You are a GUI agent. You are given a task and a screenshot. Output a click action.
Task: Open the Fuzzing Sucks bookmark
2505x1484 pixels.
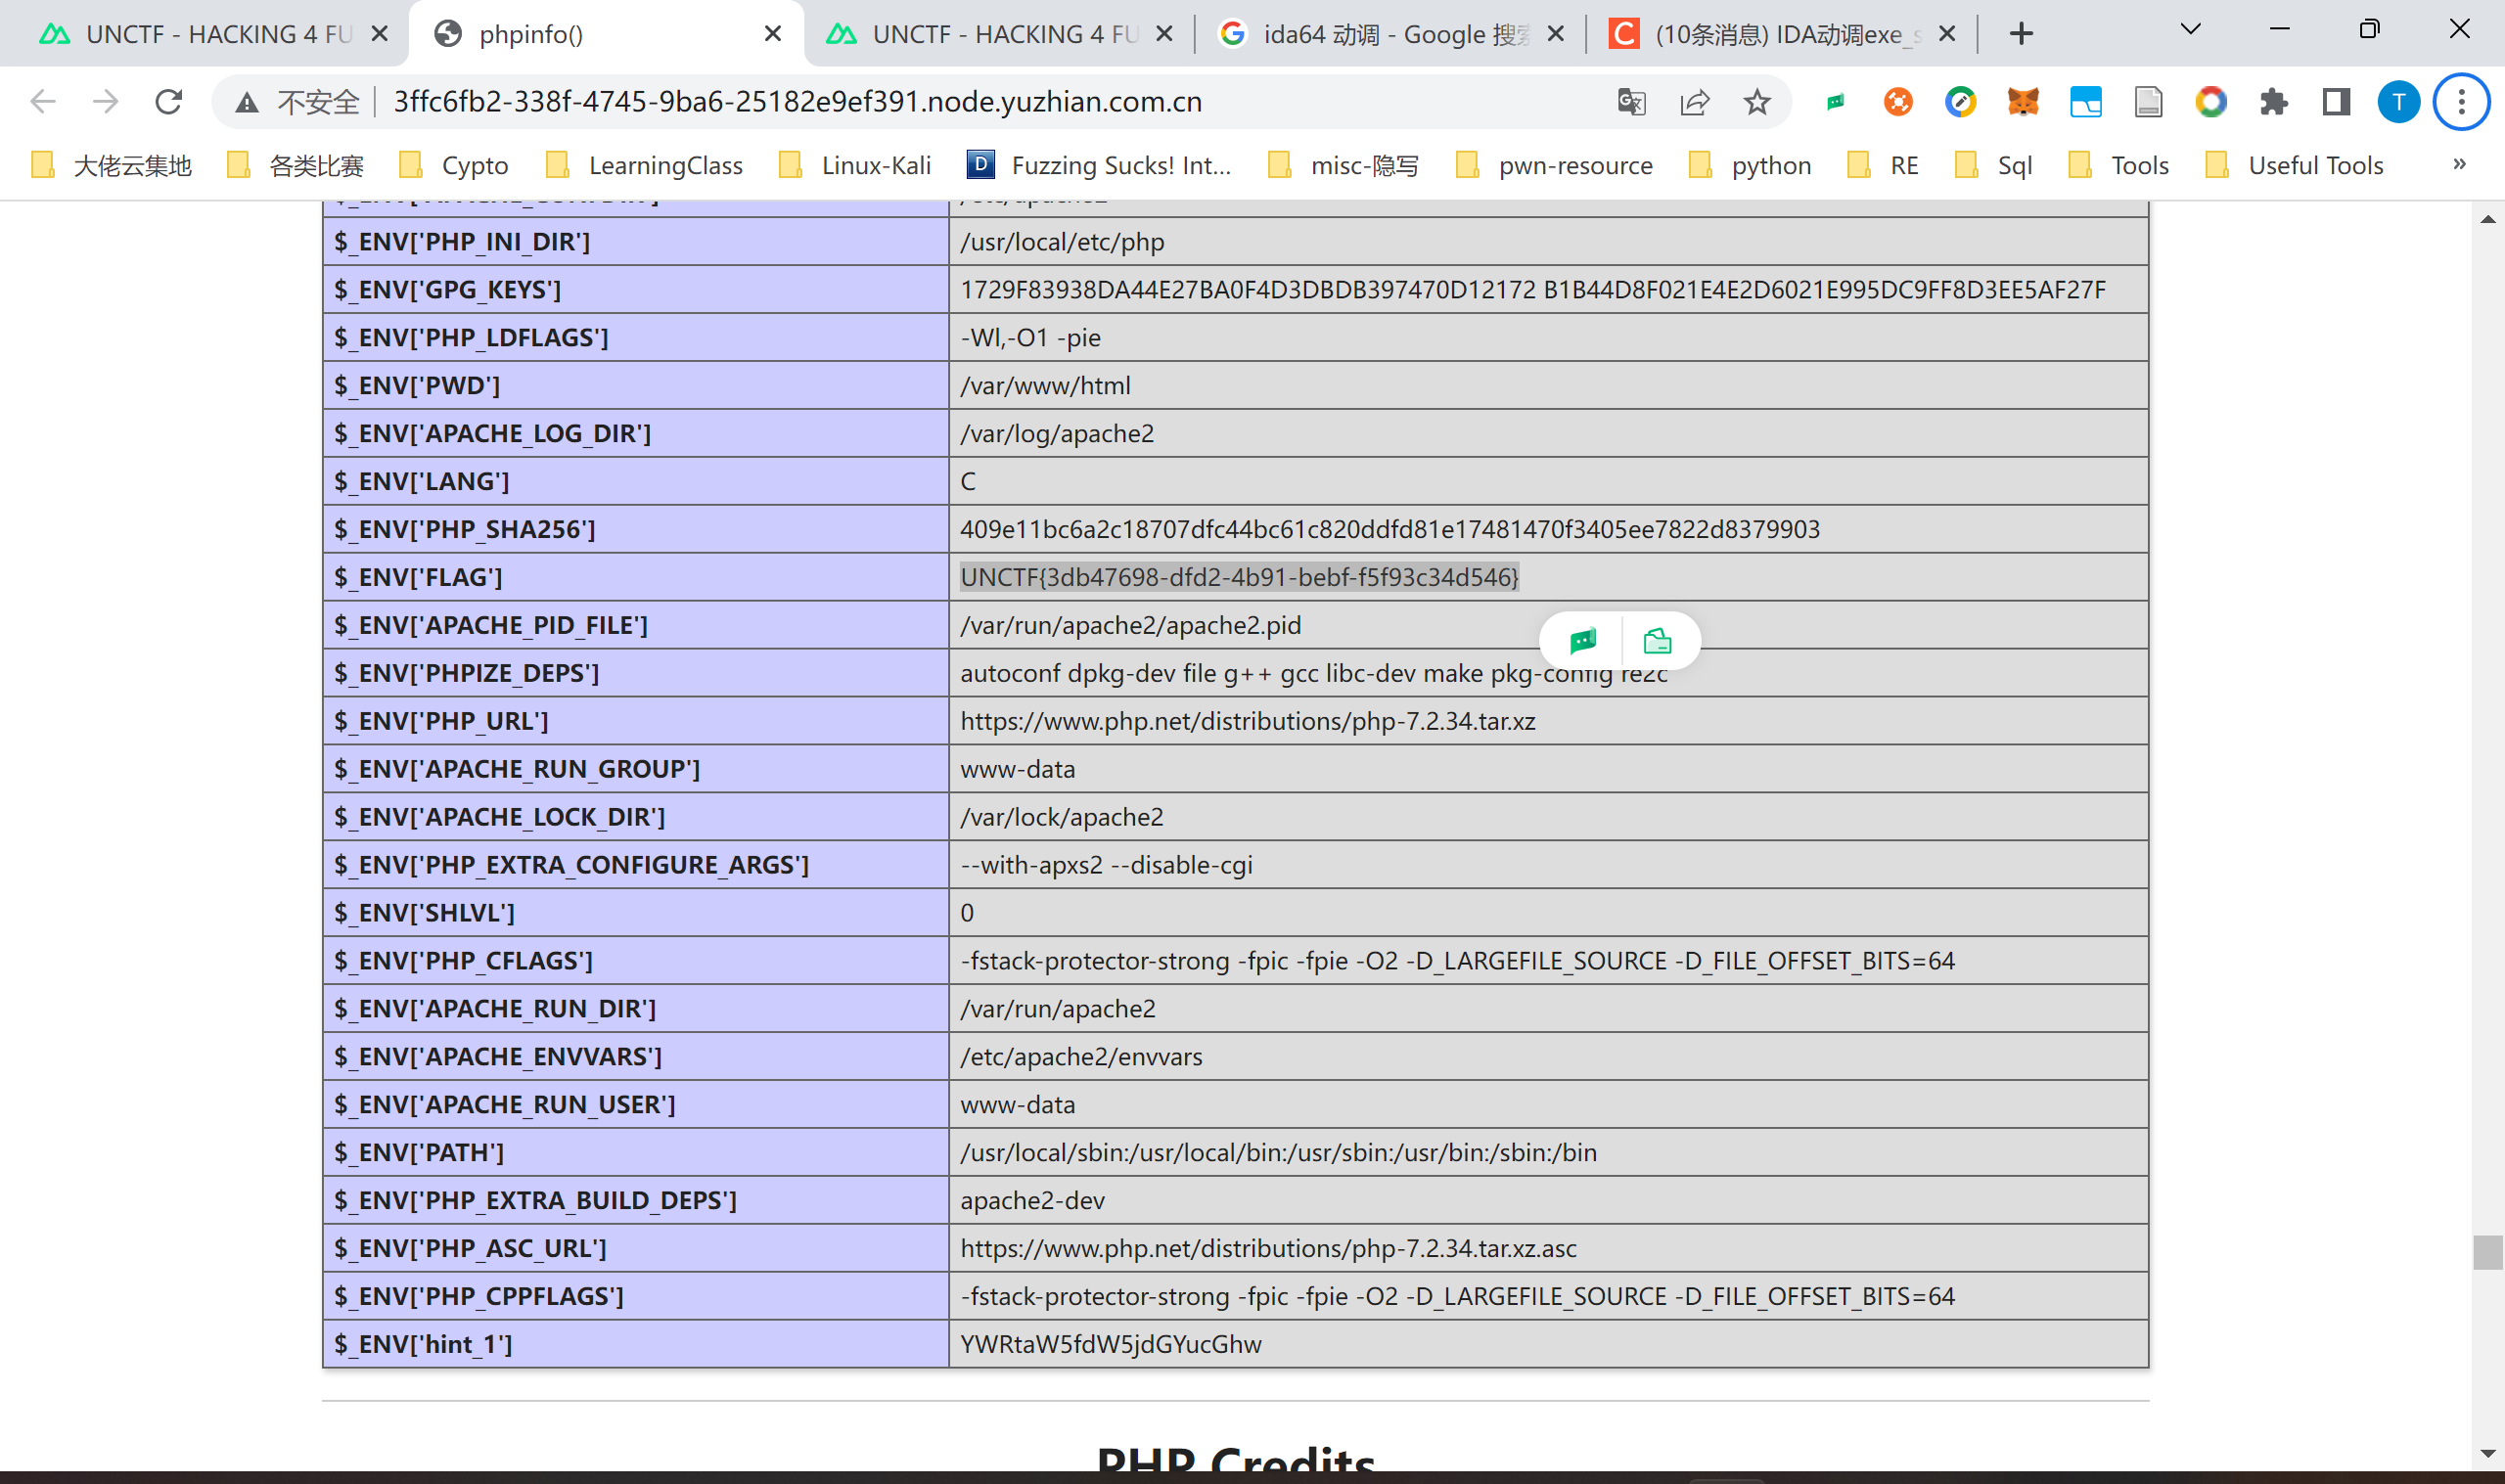pos(1100,165)
